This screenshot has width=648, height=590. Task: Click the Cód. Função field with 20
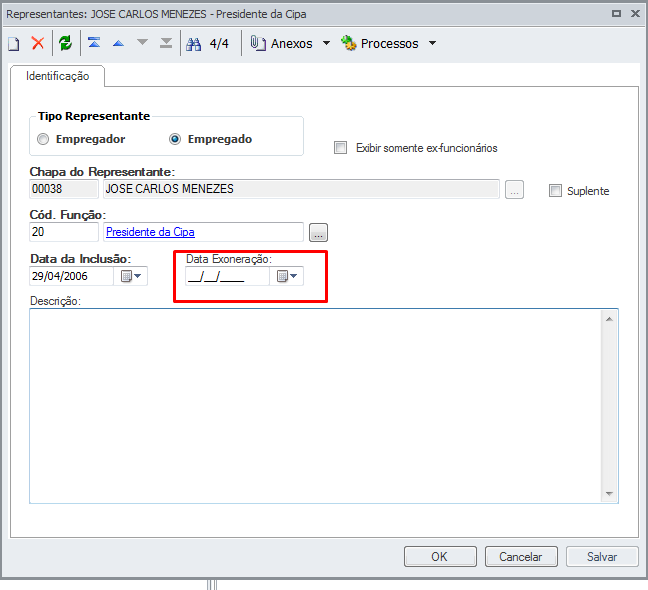pos(64,232)
